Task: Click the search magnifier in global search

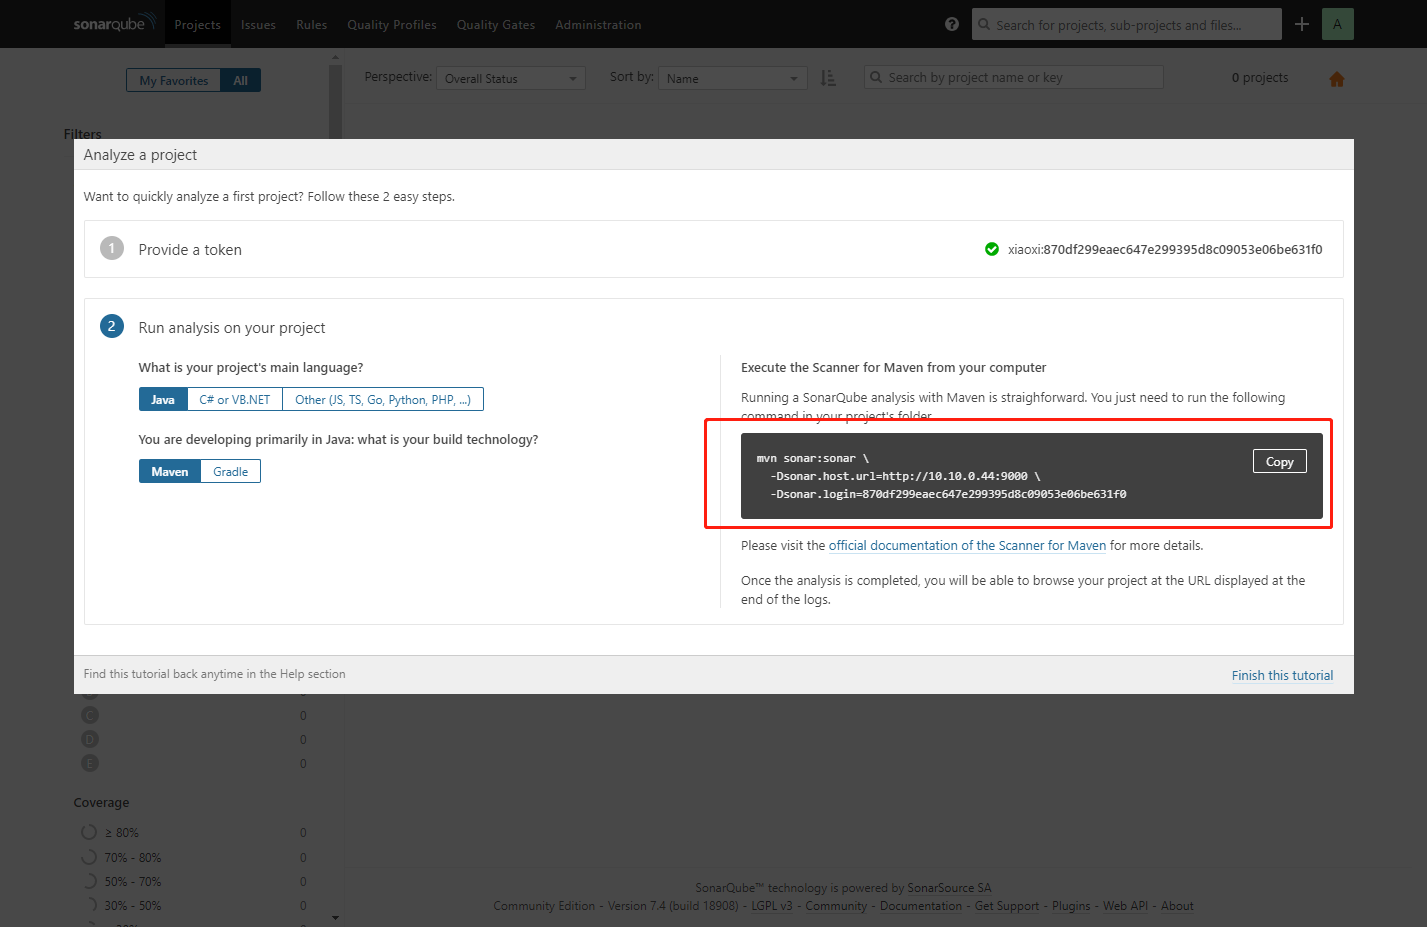Action: click(985, 25)
